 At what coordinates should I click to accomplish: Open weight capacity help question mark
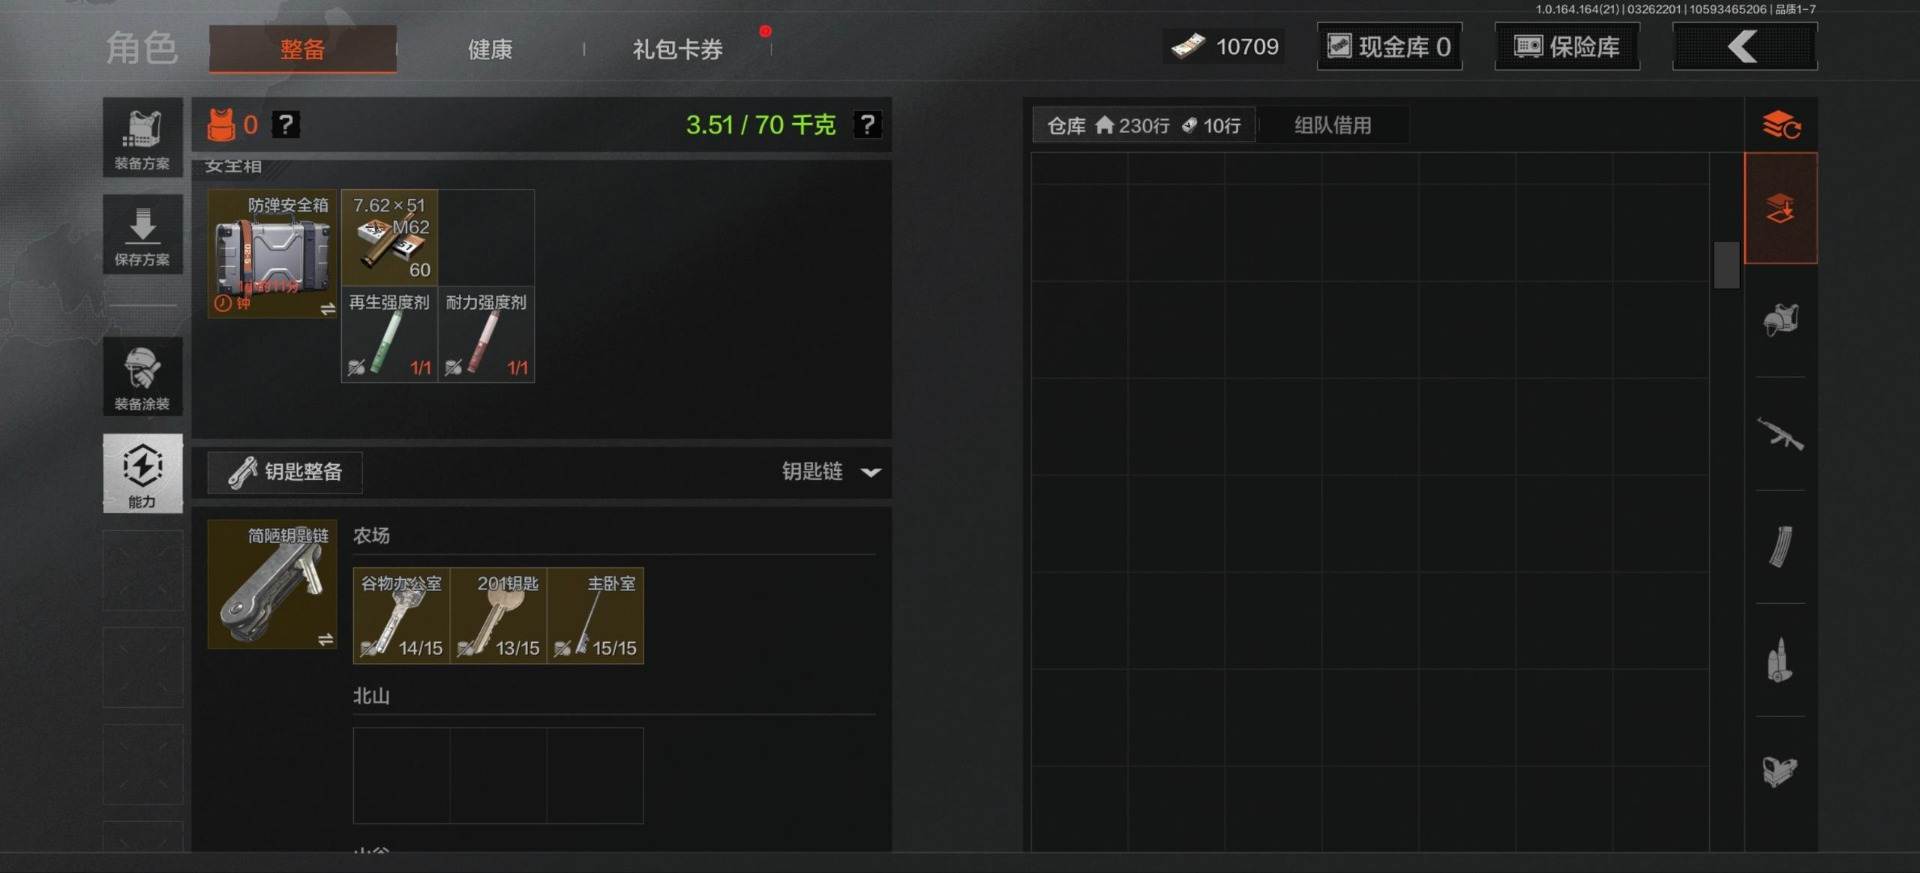point(867,125)
